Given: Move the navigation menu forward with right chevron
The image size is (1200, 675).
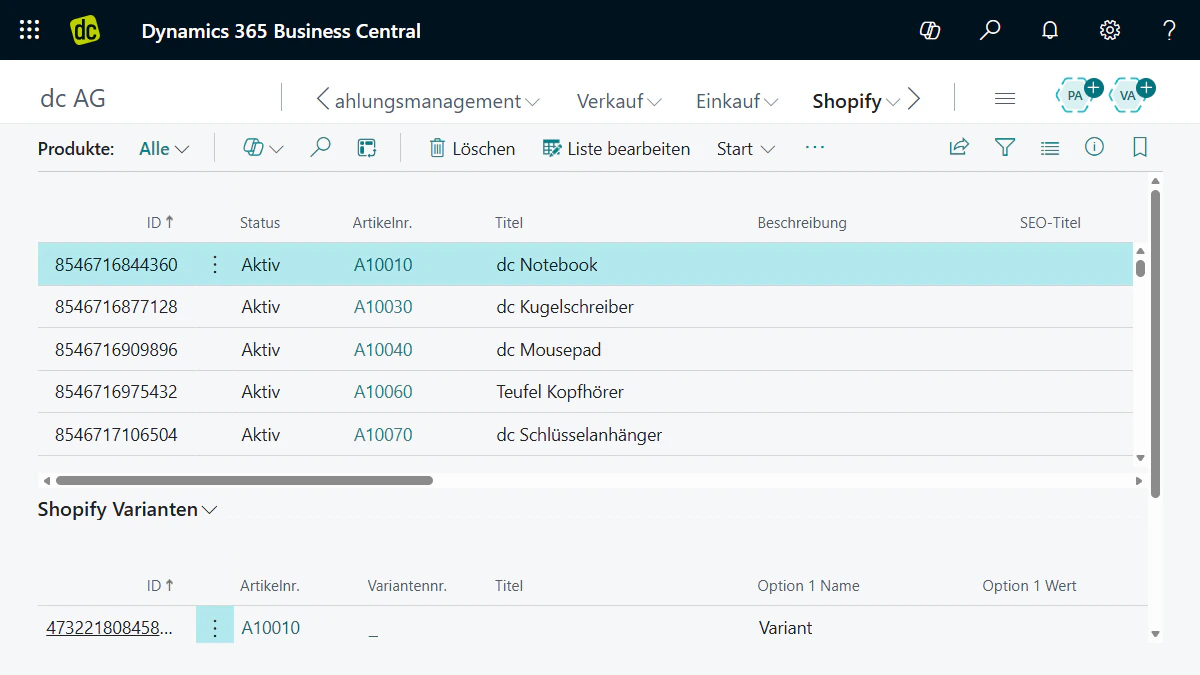Looking at the screenshot, I should point(913,99).
